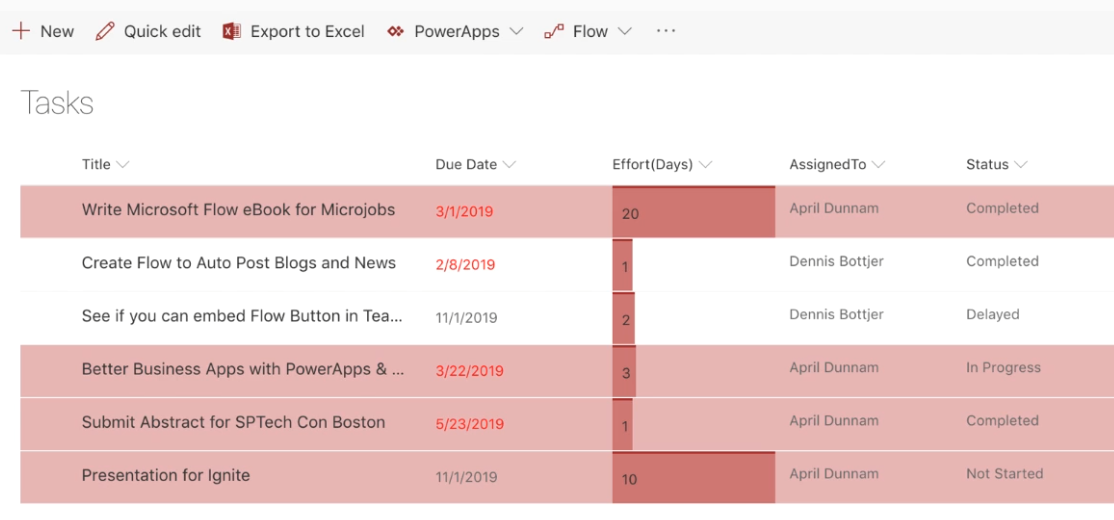This screenshot has height=520, width=1114.
Task: Click Completed status in the eBook row
Action: tap(1002, 208)
